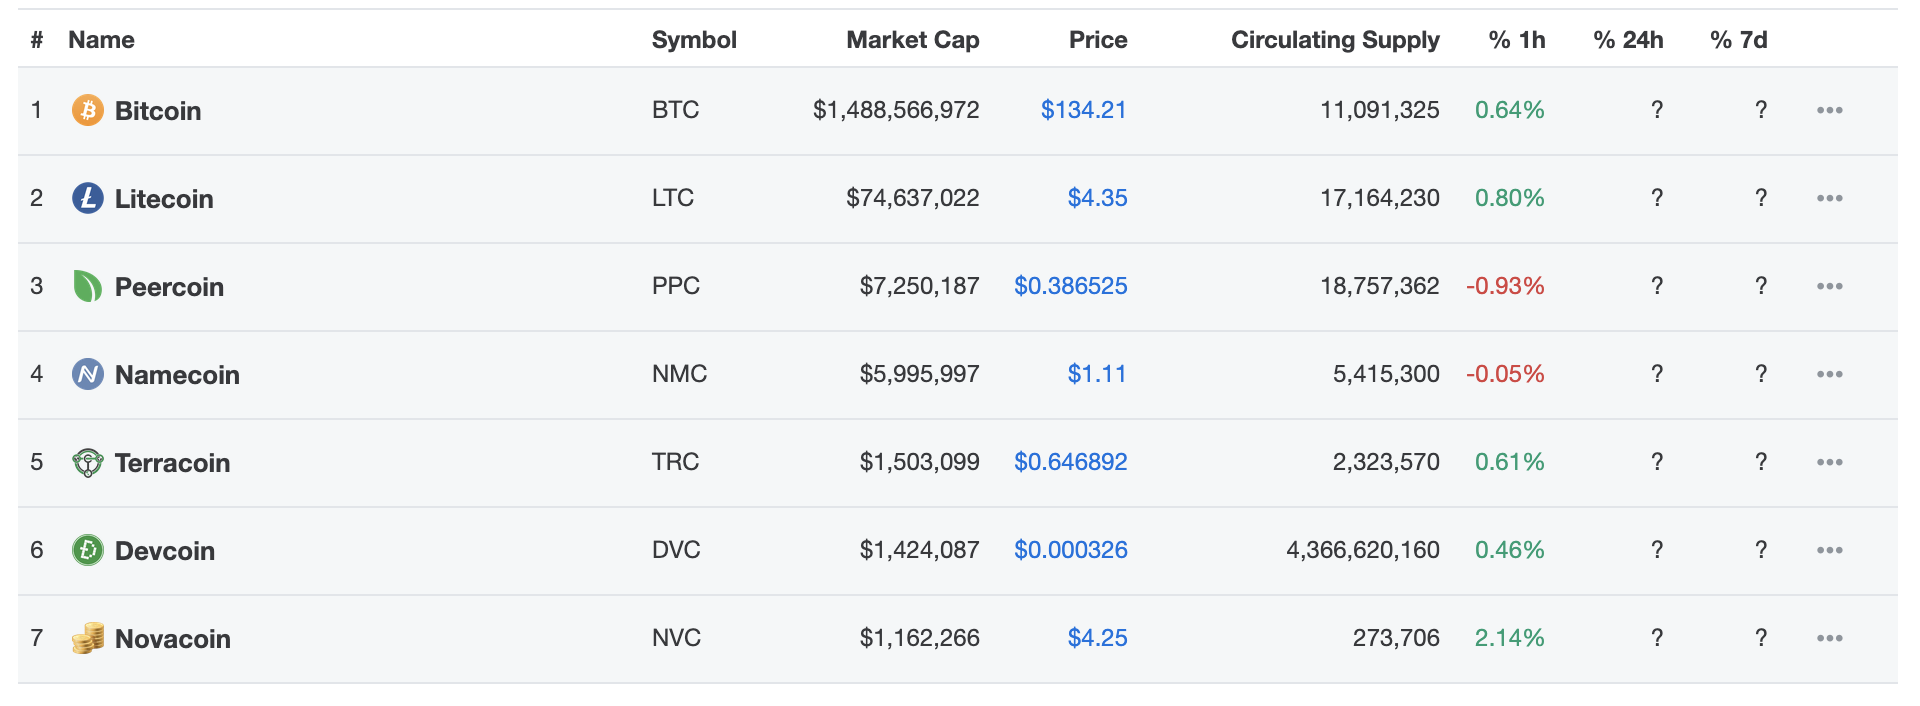Screen dimensions: 1920x706
Task: Click the Bitcoin orange logo icon
Action: coord(88,110)
